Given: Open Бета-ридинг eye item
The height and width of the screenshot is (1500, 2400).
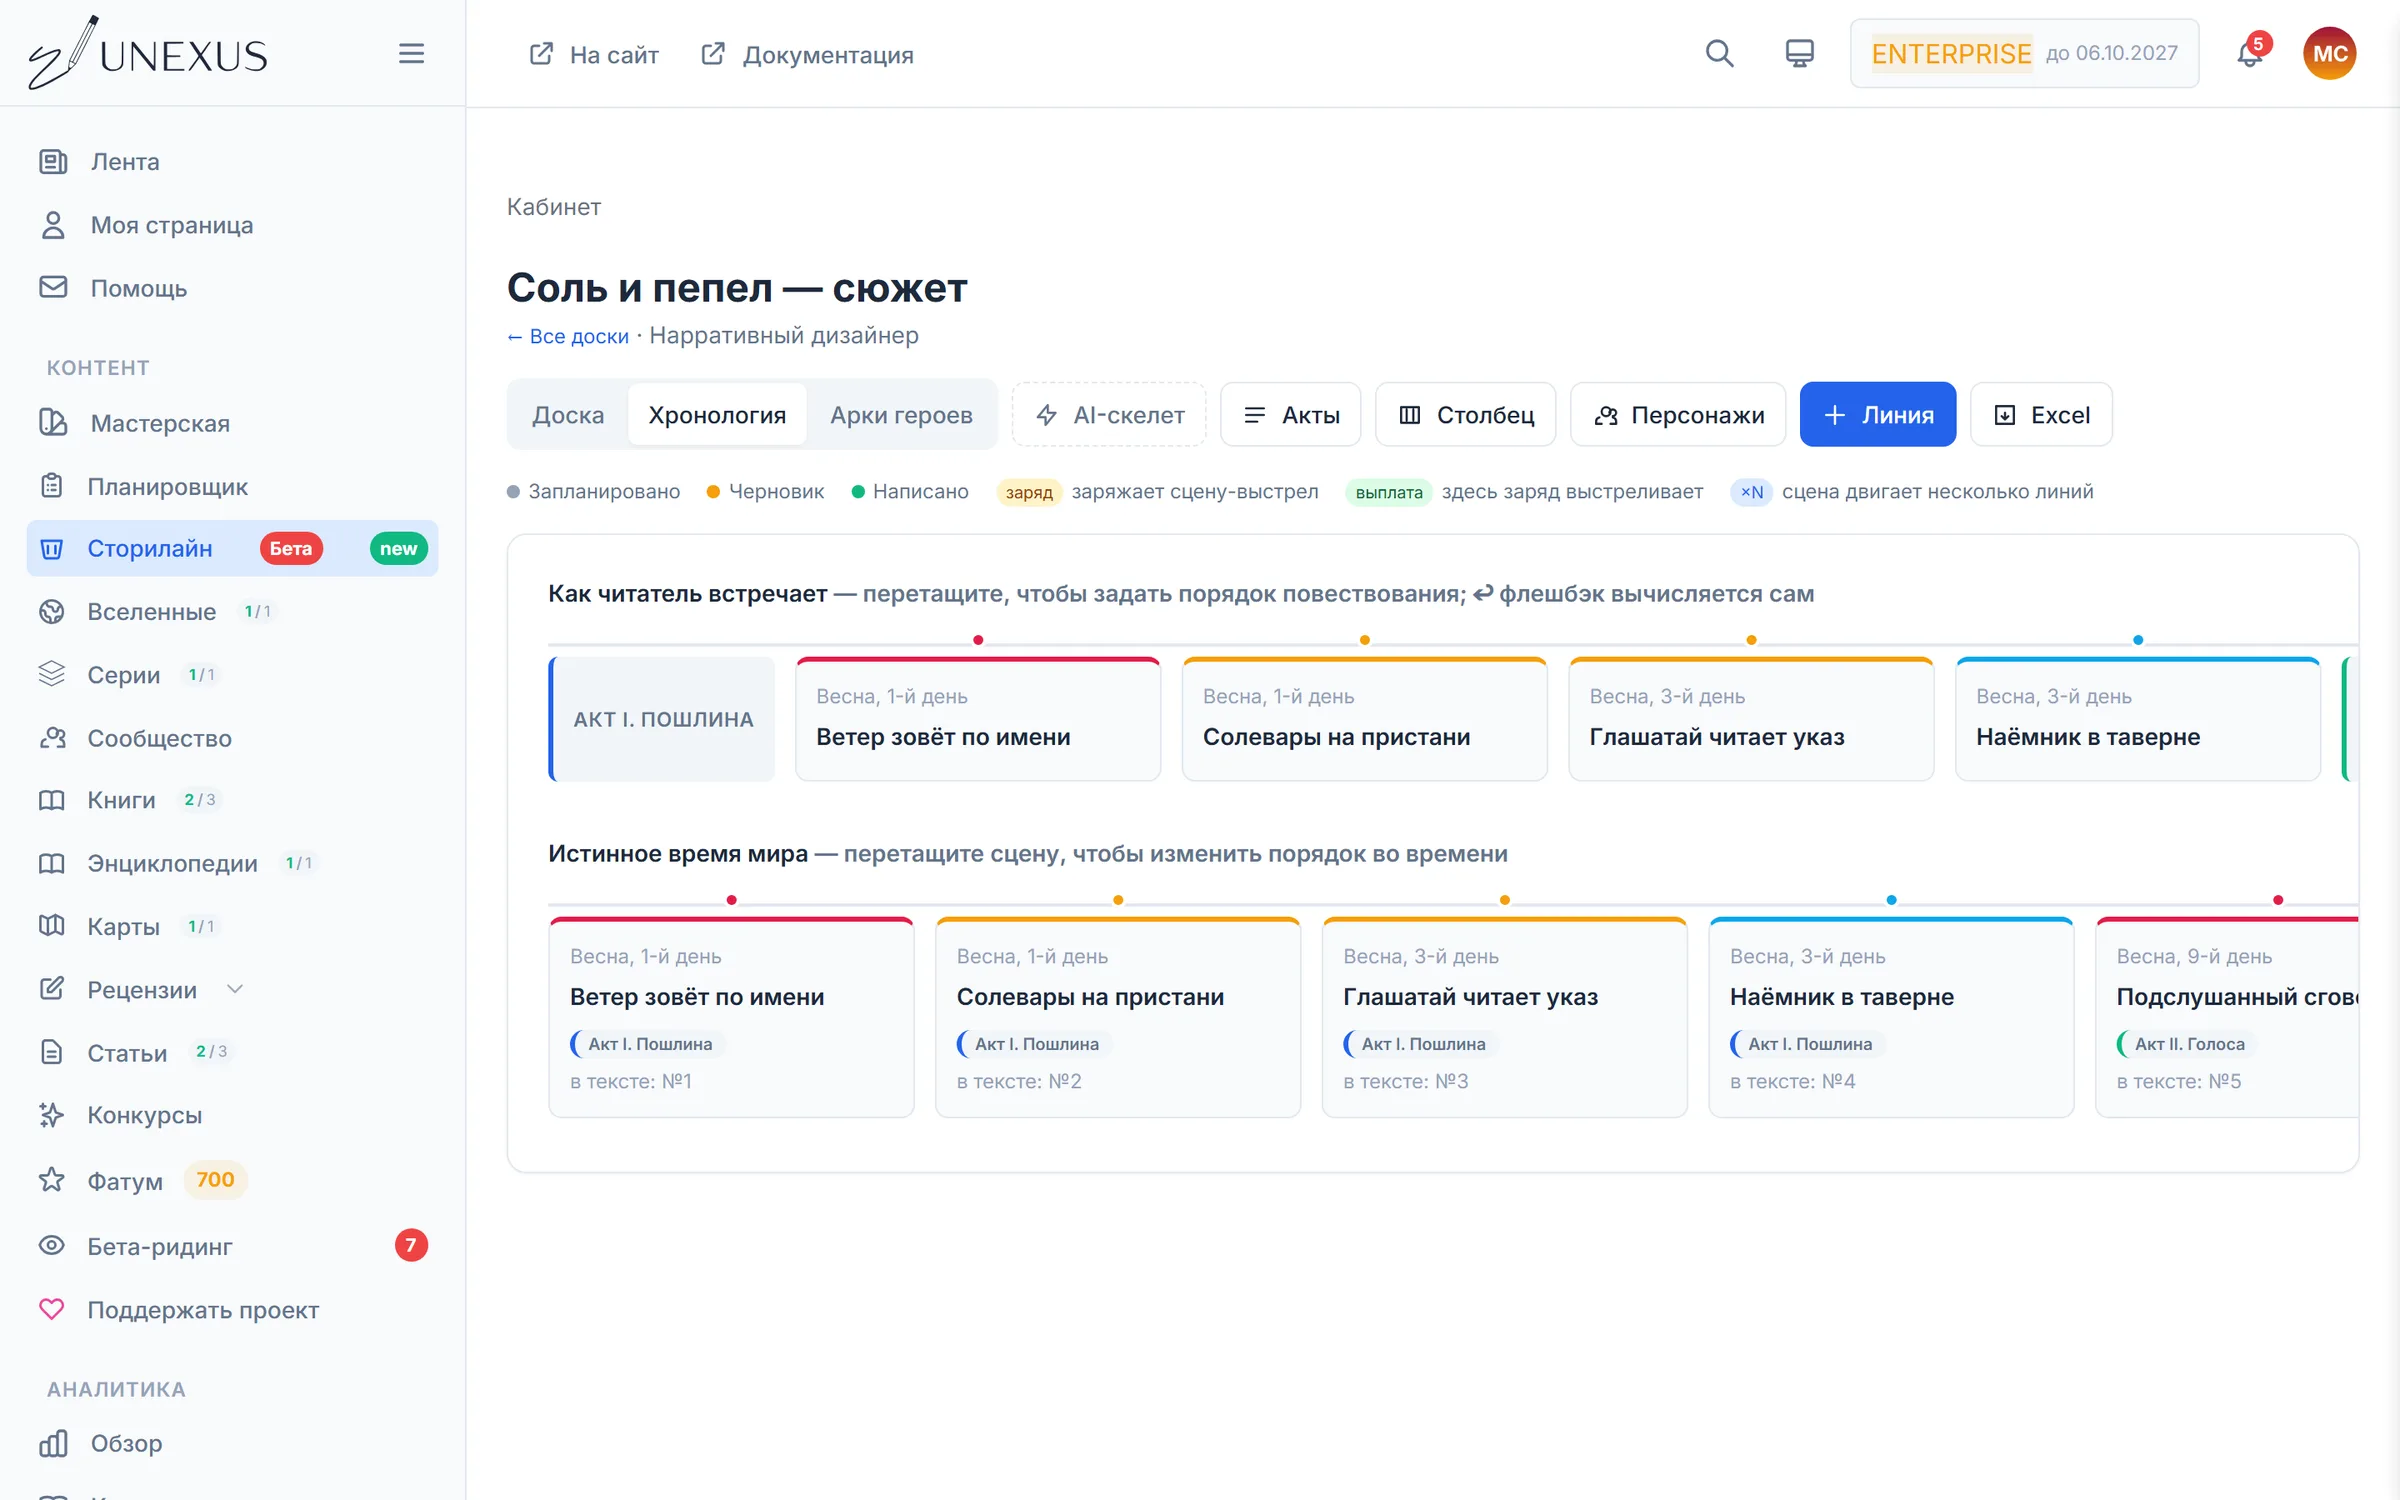Looking at the screenshot, I should point(232,1246).
